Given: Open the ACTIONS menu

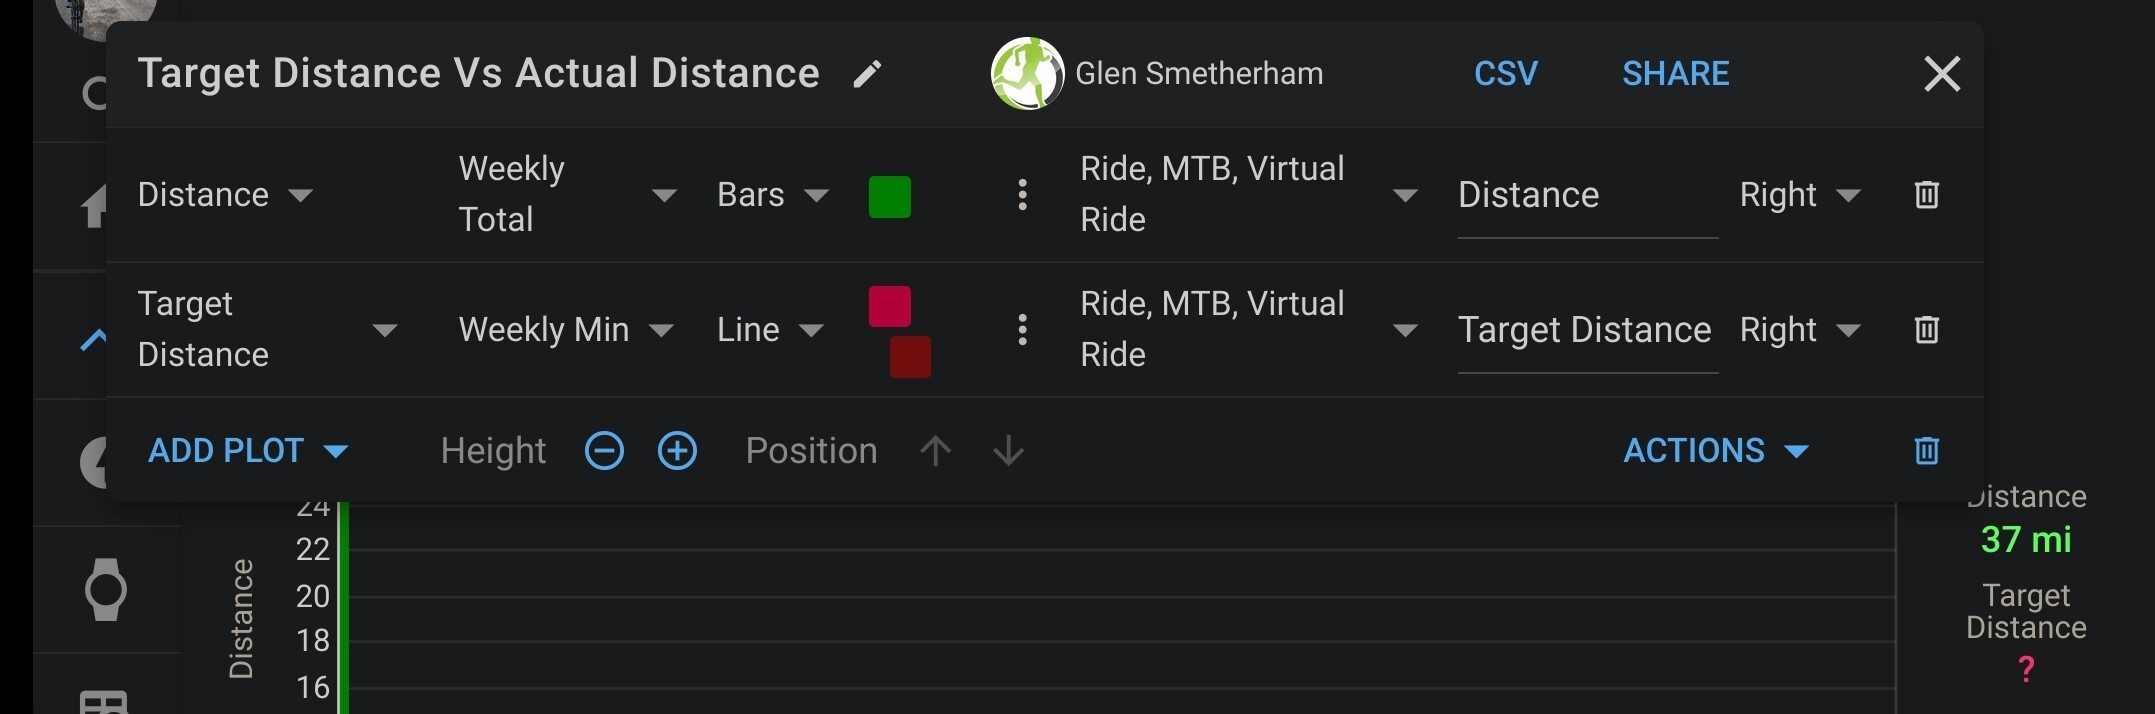Looking at the screenshot, I should (1716, 451).
